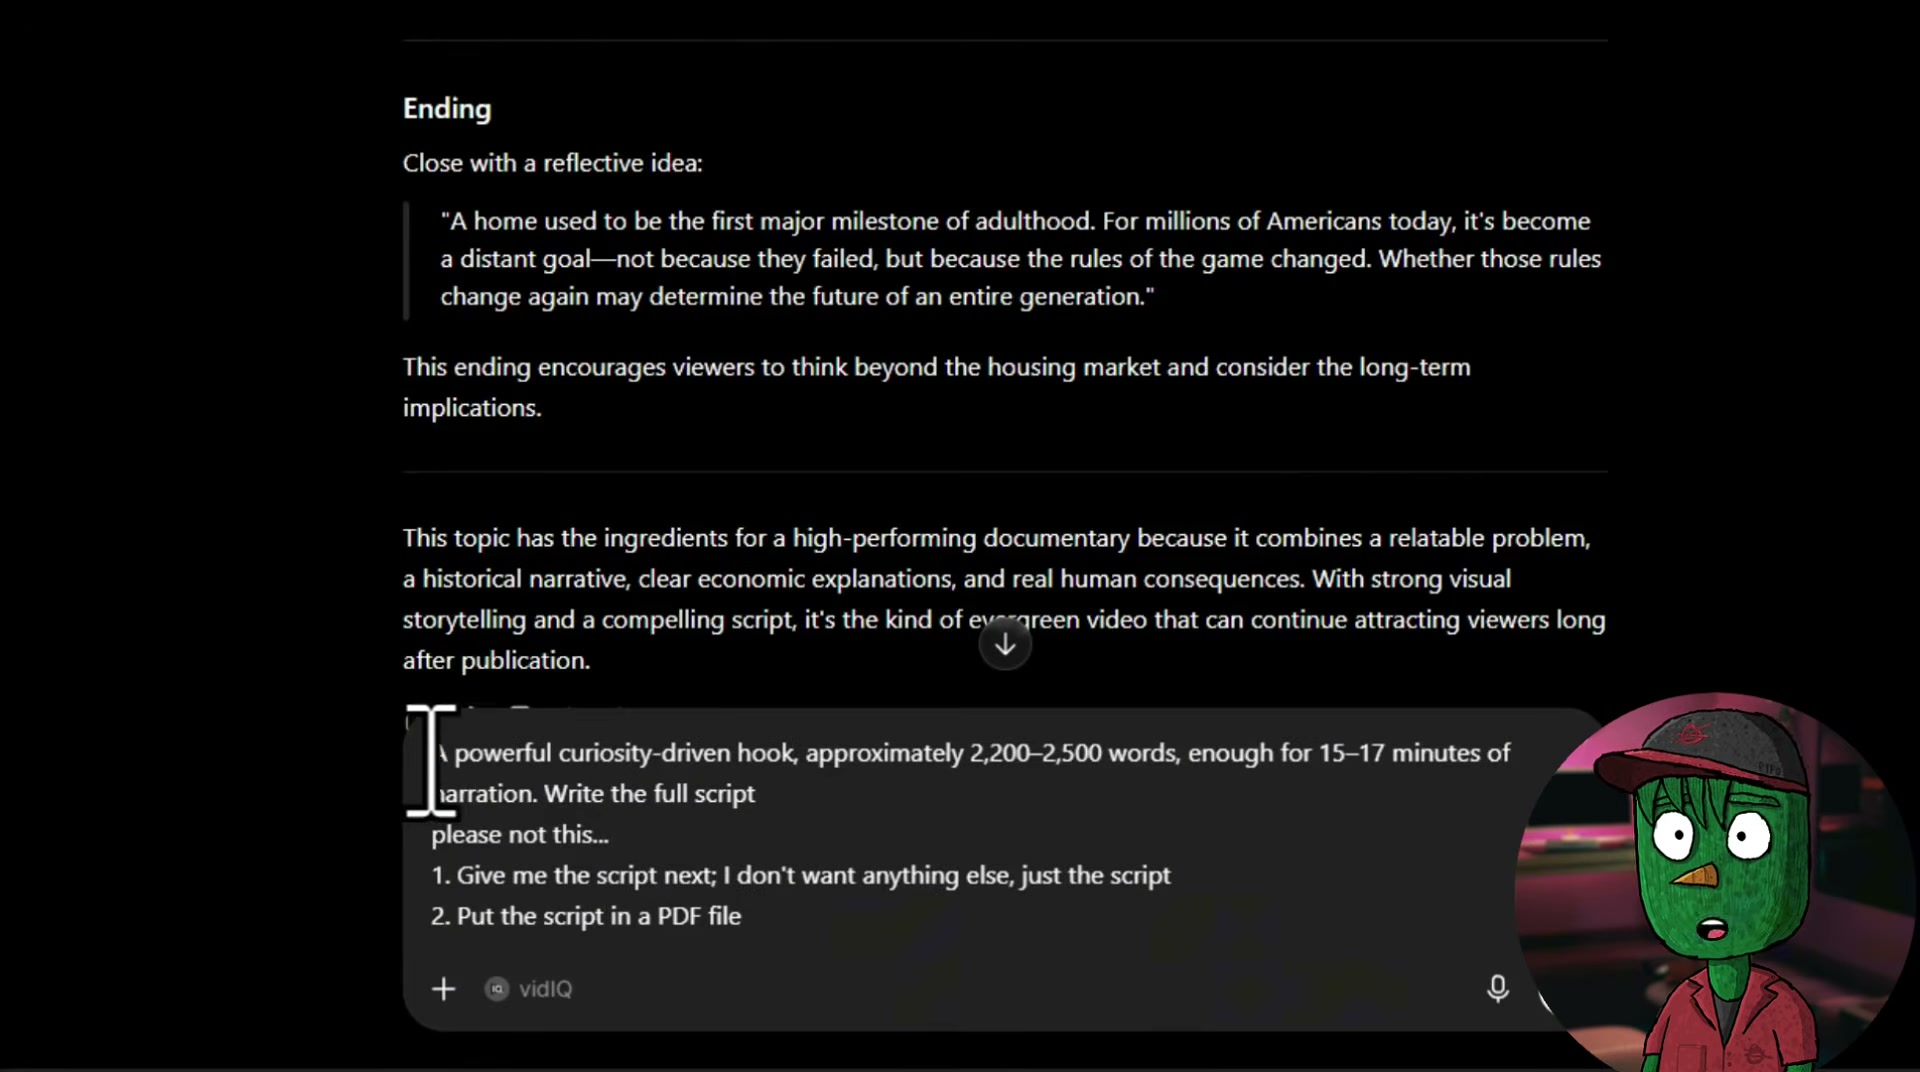Click the 'please not this...' line in the prompt
Screen dimensions: 1920x1072
(520, 834)
